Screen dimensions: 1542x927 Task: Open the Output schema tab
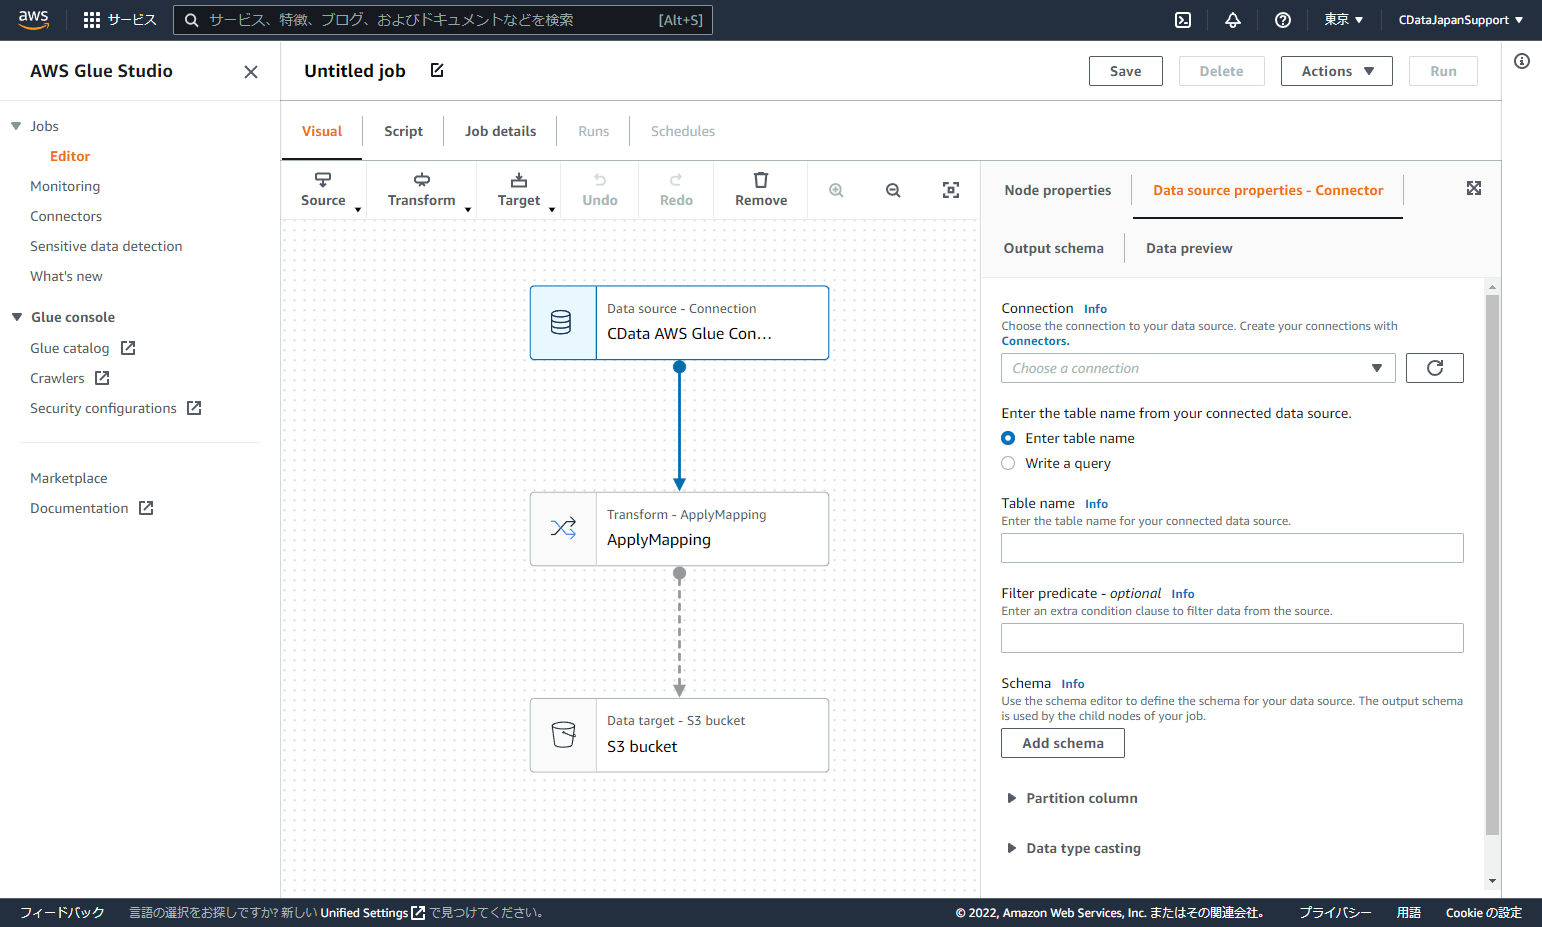pos(1053,247)
